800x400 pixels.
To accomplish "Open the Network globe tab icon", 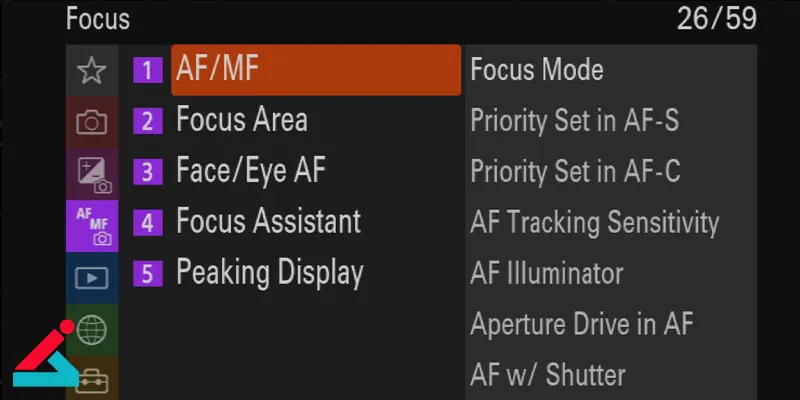I will pos(92,328).
